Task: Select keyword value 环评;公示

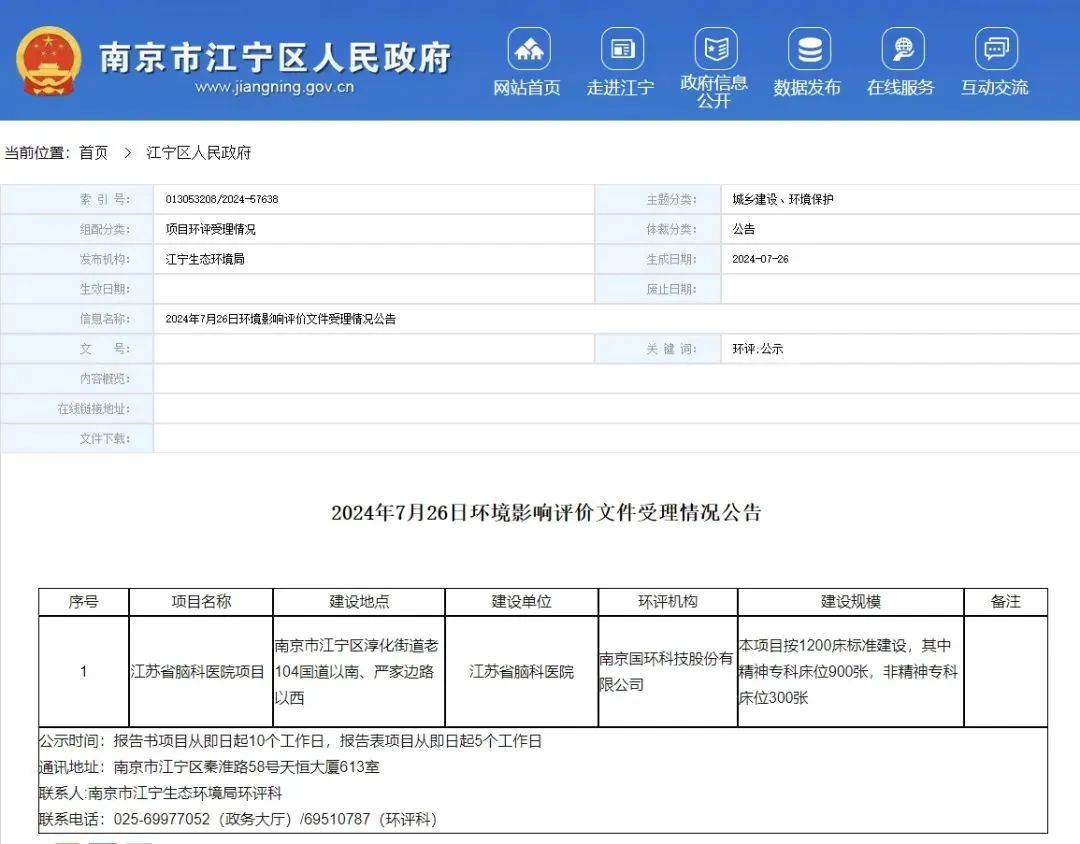Action: (x=758, y=349)
